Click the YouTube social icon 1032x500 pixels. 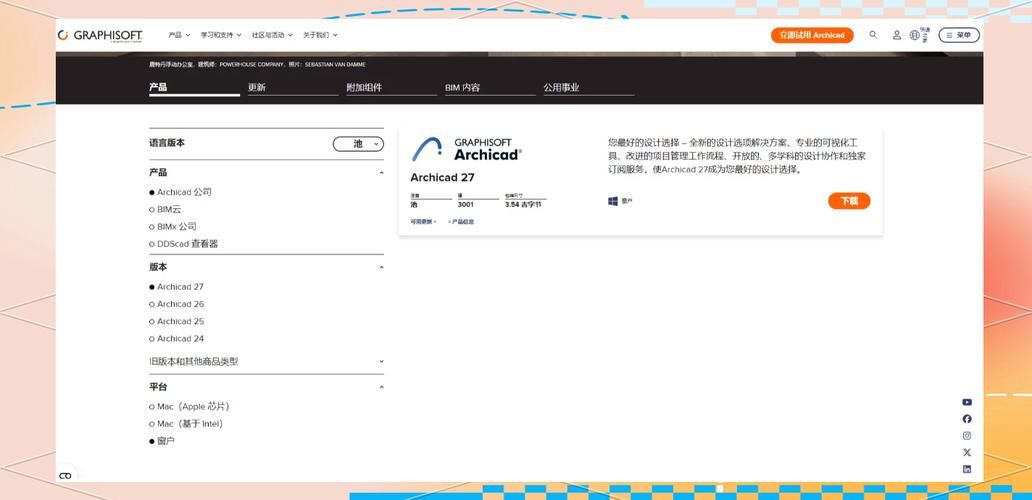967,402
